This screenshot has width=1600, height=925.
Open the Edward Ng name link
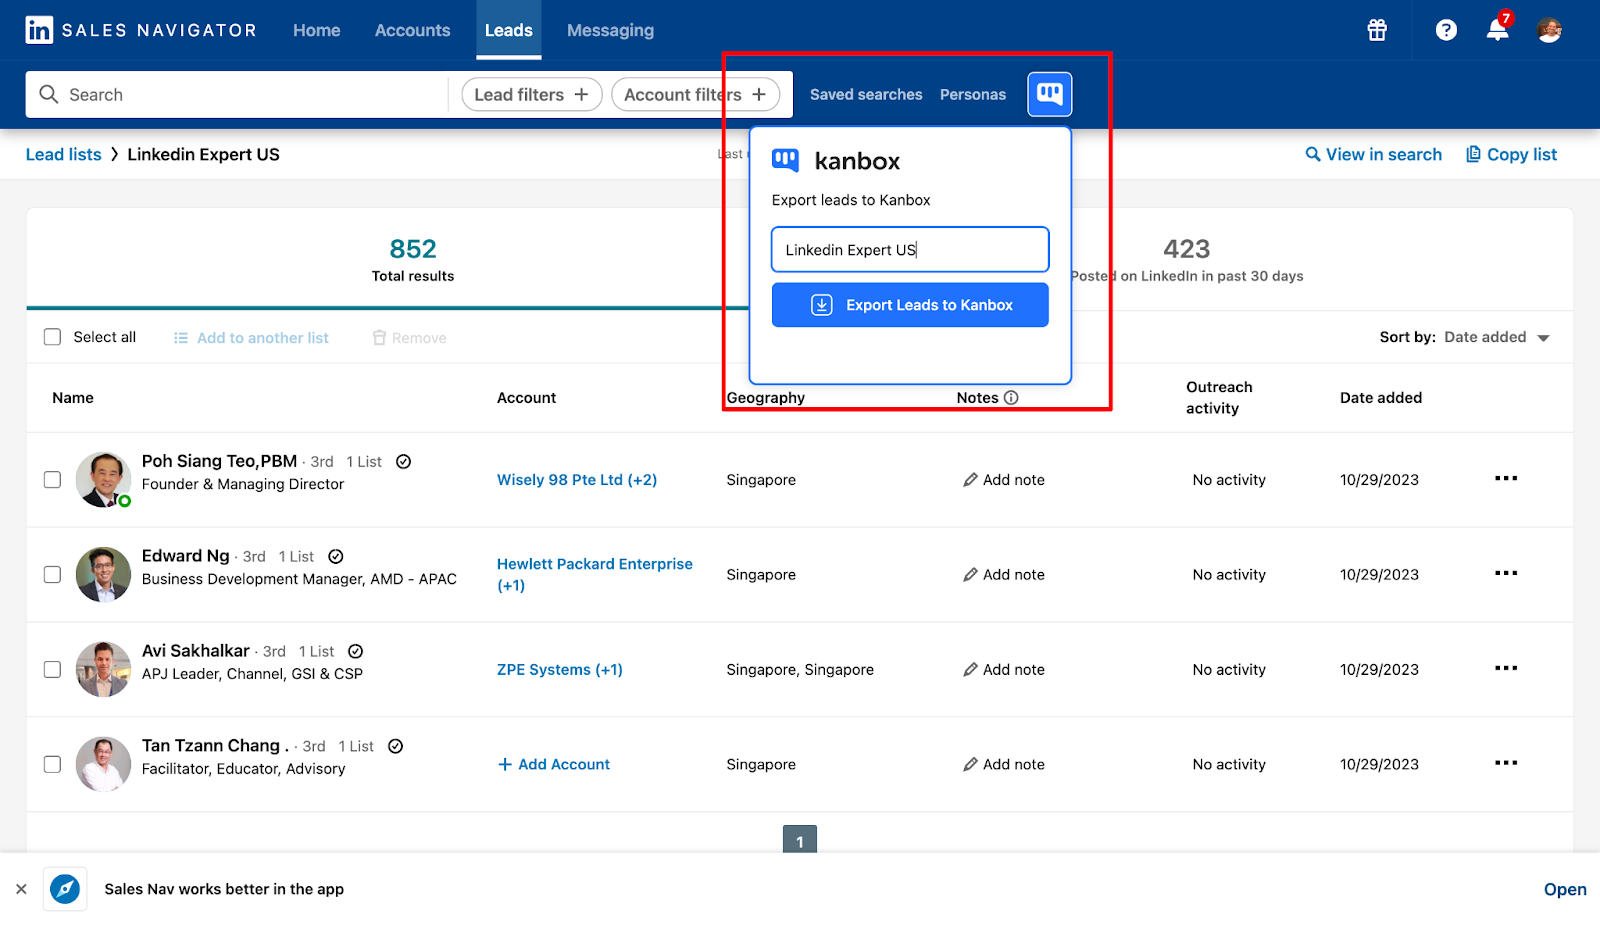click(x=186, y=555)
